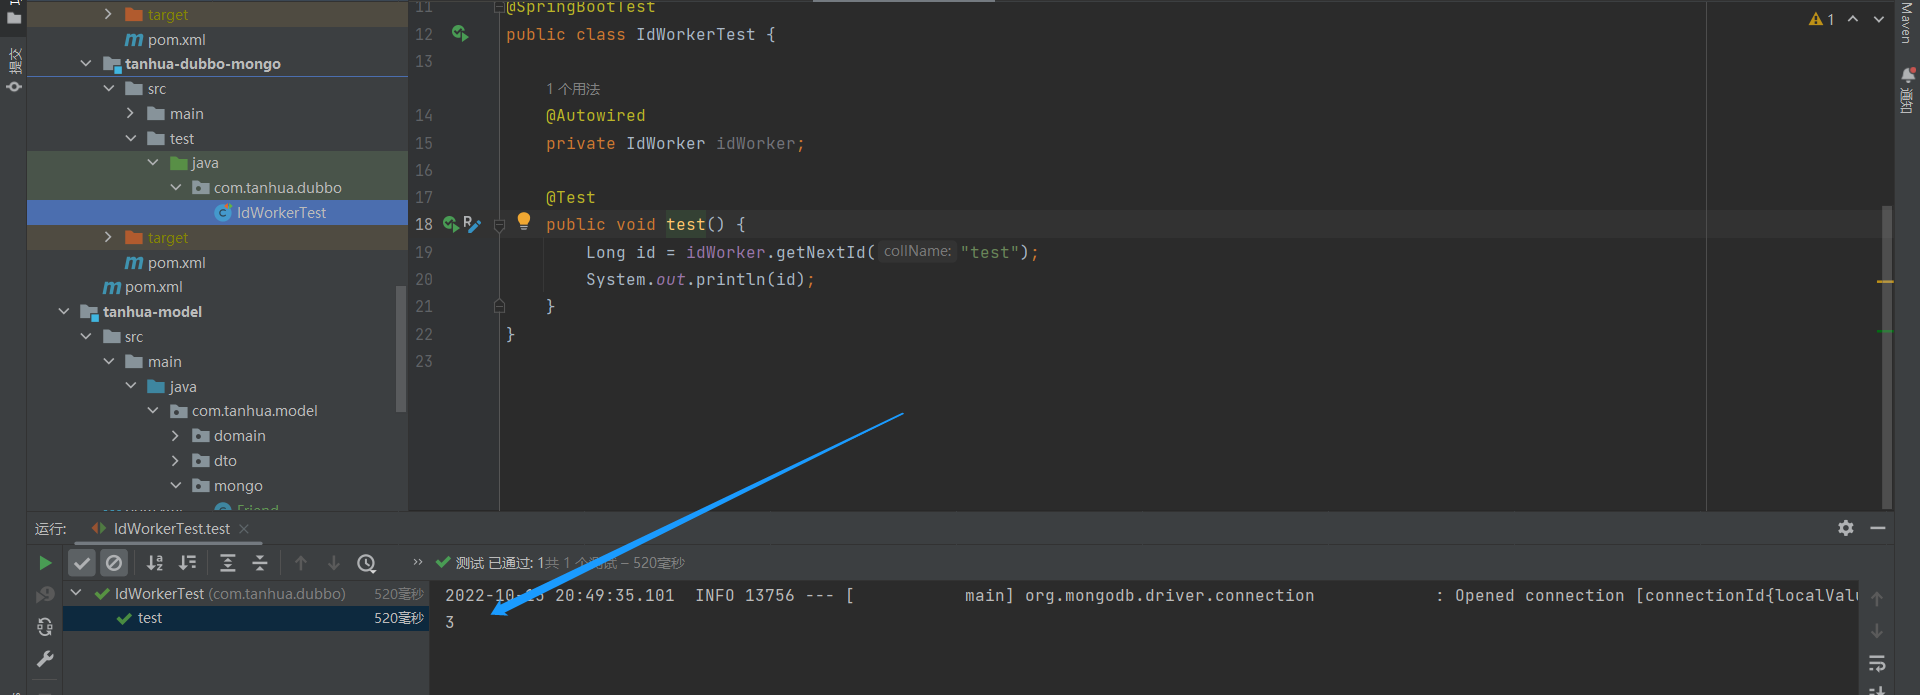The image size is (1920, 695).
Task: Select IdWorkerTest file in project tree
Action: tap(217, 213)
